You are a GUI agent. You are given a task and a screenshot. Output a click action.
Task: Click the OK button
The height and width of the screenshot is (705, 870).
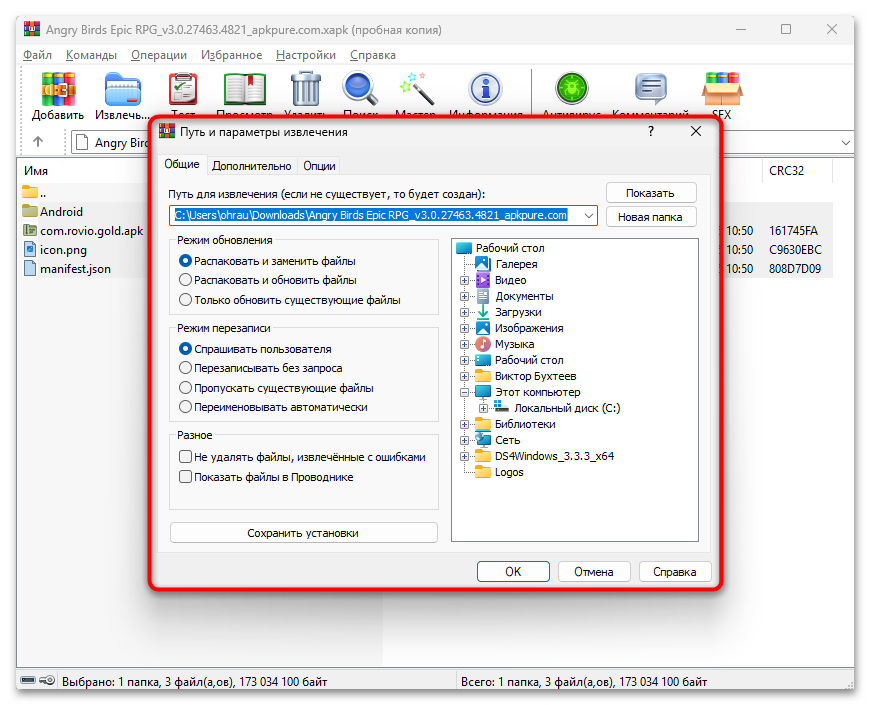coord(513,571)
